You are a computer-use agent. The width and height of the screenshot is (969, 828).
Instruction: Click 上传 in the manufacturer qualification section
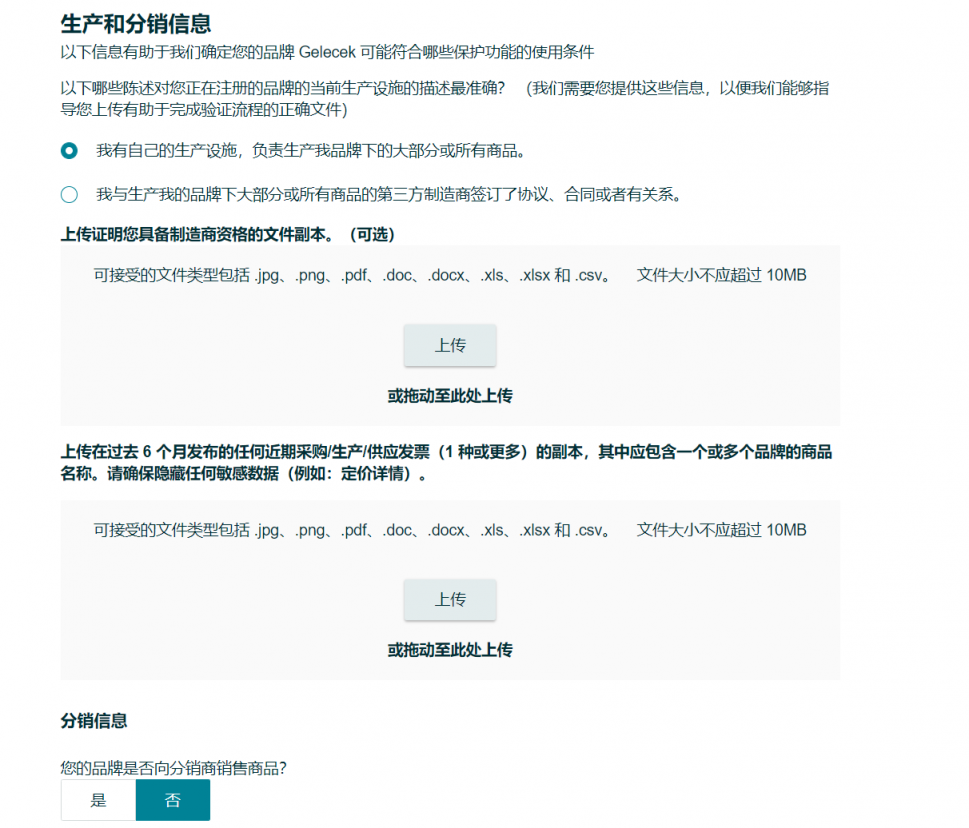tap(449, 345)
